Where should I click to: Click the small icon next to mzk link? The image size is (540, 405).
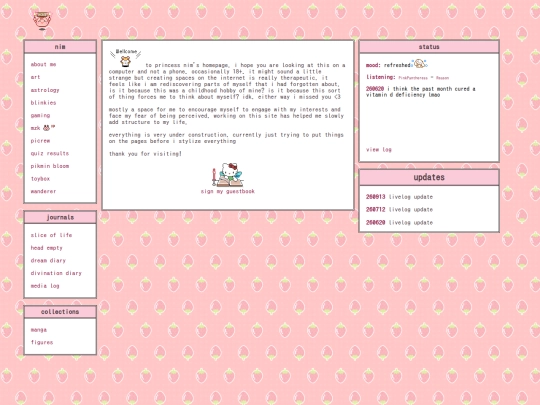coord(49,128)
